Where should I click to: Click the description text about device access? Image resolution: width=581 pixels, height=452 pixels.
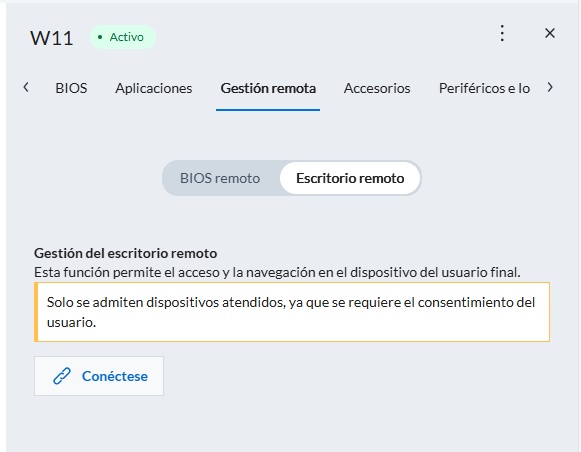coord(277,272)
